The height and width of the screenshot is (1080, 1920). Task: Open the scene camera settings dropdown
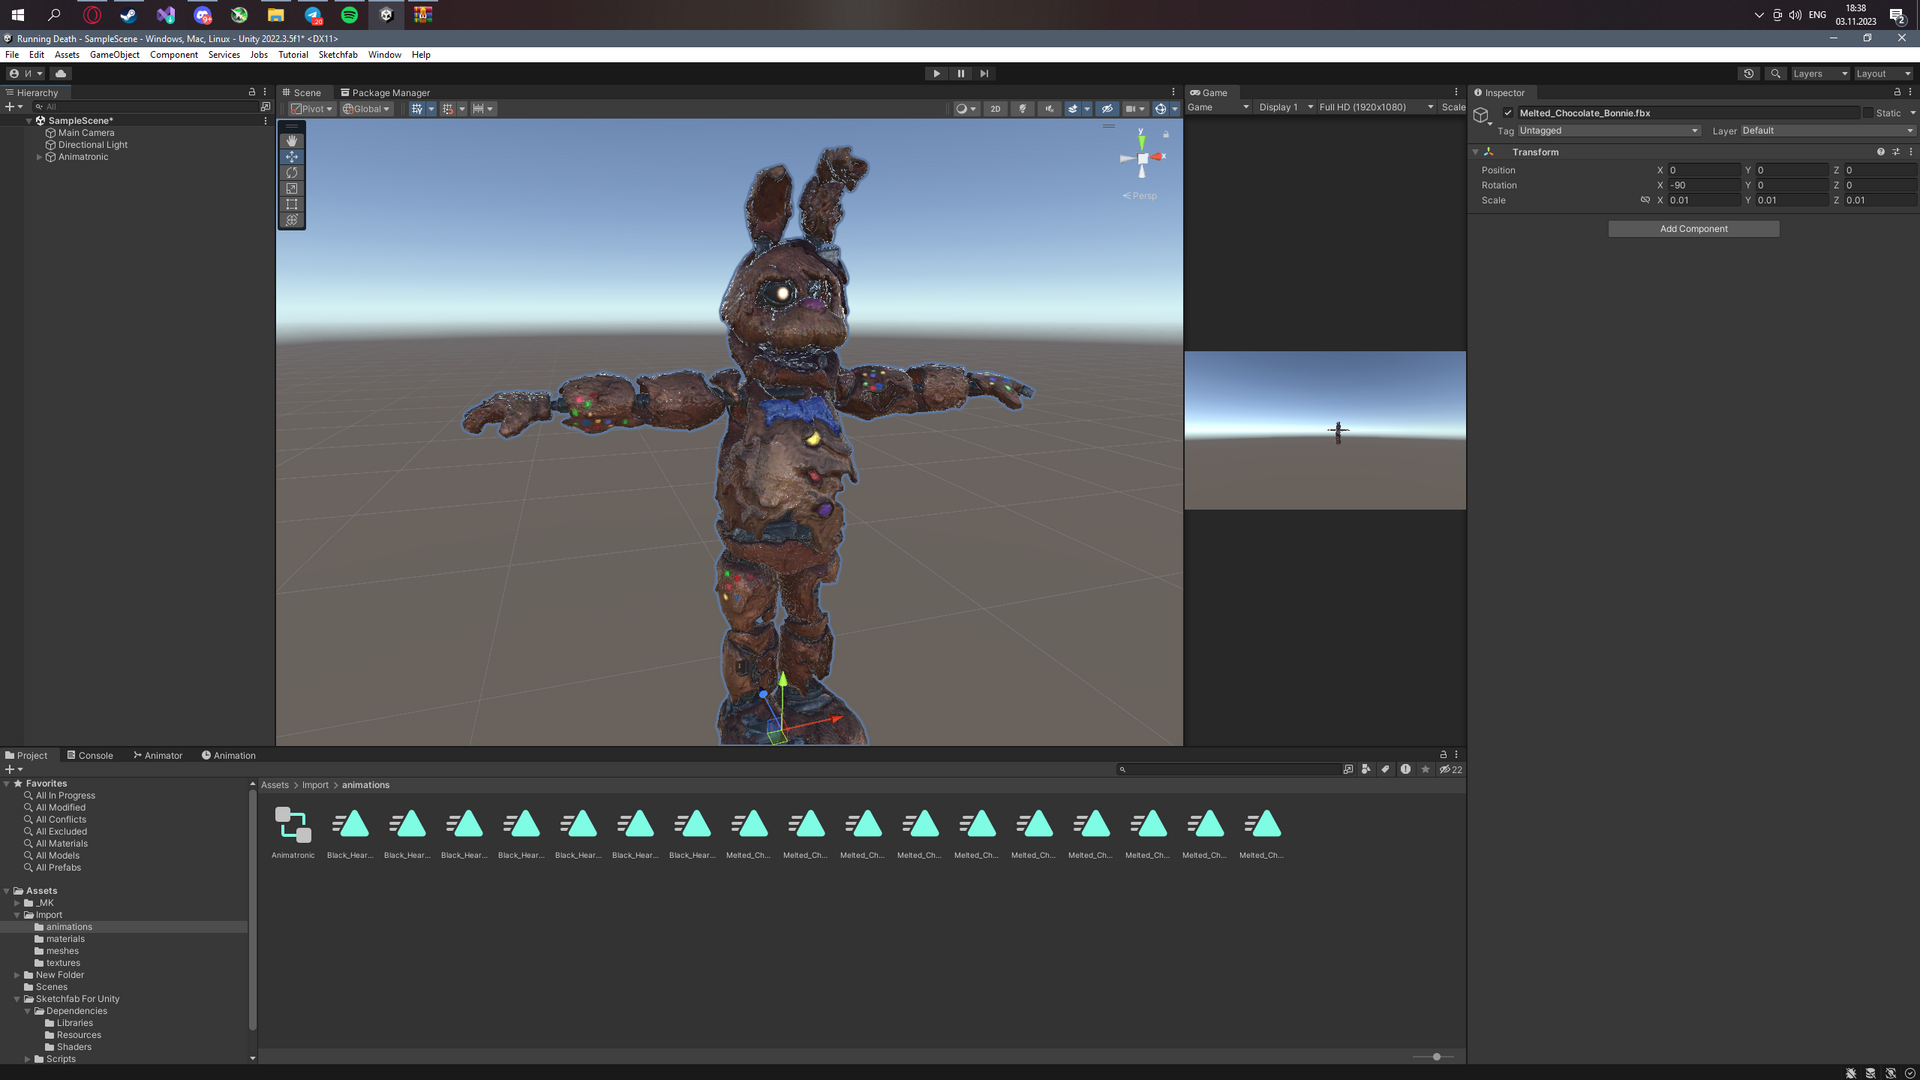click(1134, 109)
